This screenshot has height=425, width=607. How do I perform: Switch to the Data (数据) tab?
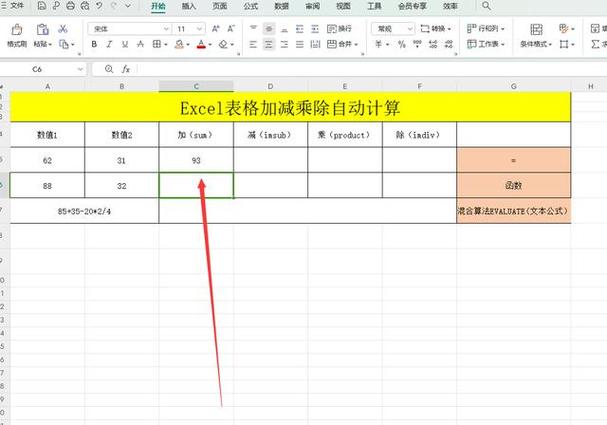(282, 6)
